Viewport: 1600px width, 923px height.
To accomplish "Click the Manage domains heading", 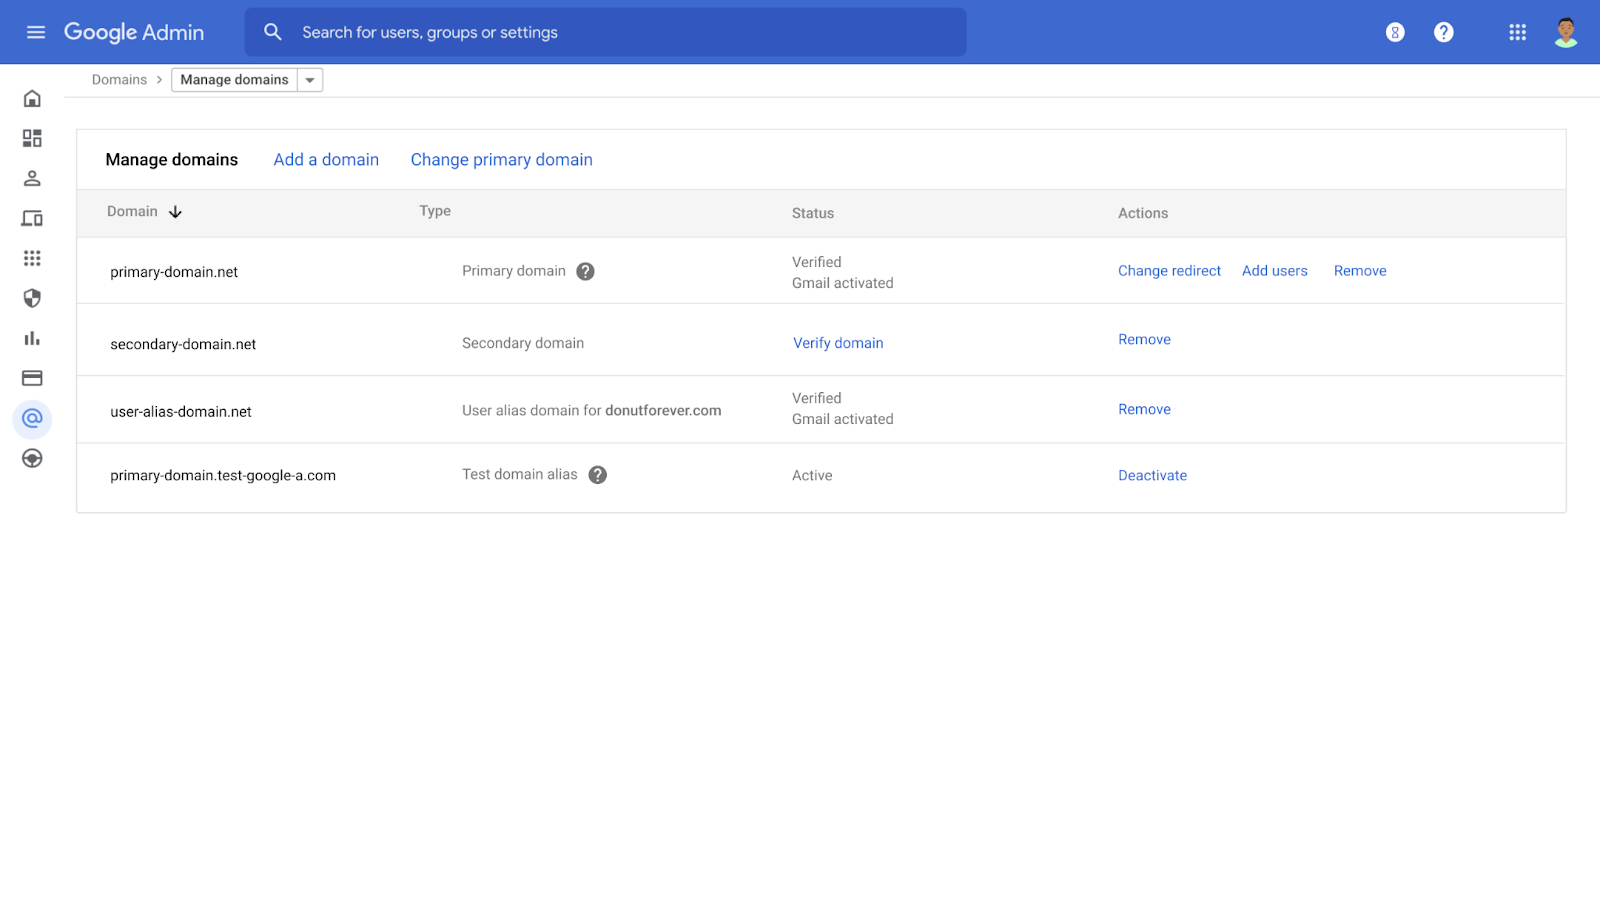I will 172,160.
